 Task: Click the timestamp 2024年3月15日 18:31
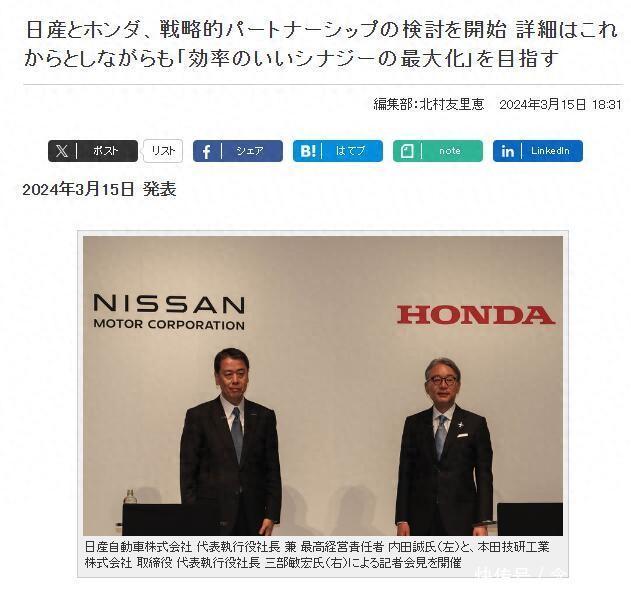tap(561, 105)
